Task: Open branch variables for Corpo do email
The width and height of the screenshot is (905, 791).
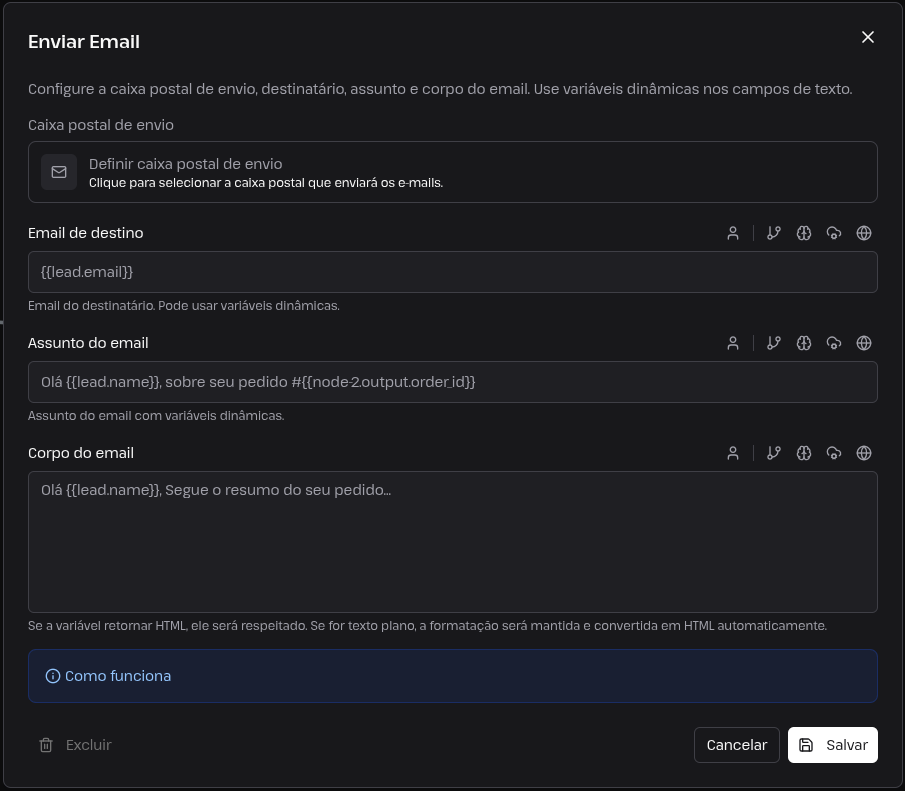Action: [773, 453]
